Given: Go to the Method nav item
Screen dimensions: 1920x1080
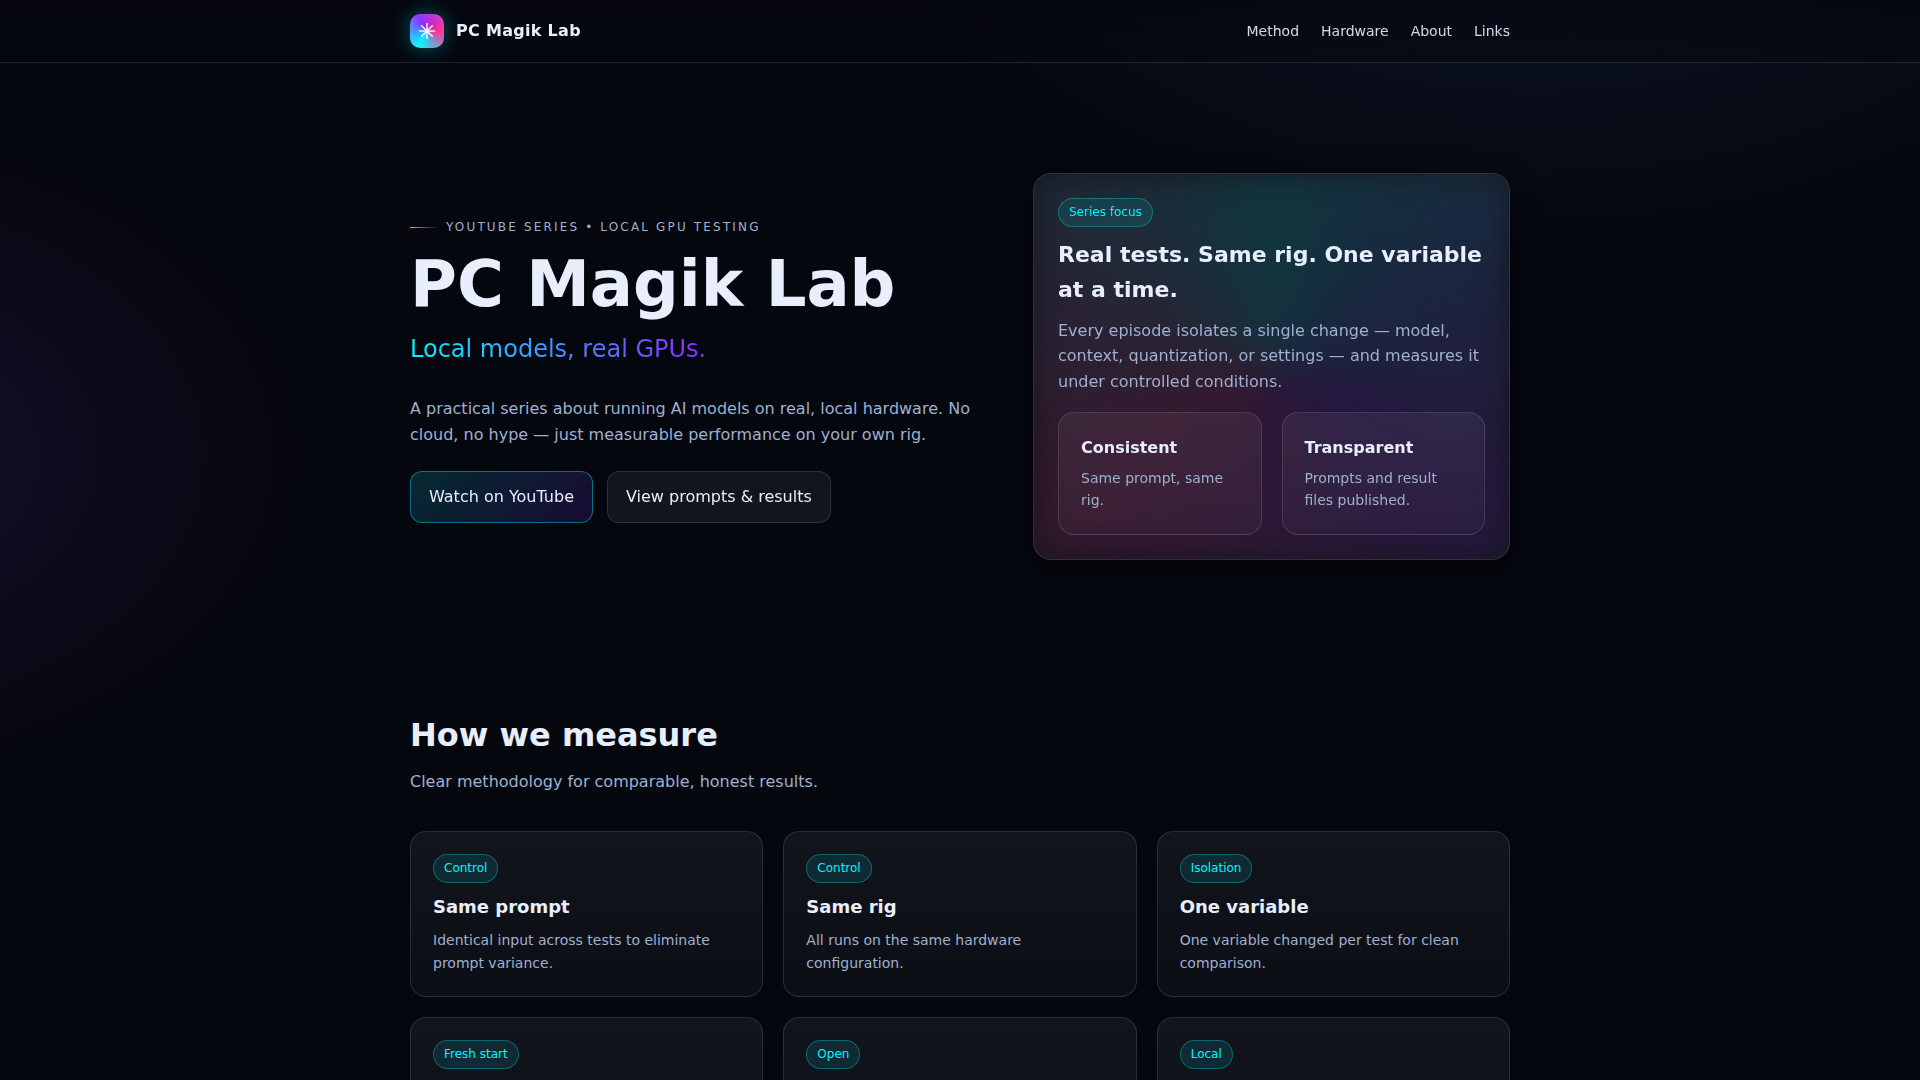Looking at the screenshot, I should [1272, 31].
